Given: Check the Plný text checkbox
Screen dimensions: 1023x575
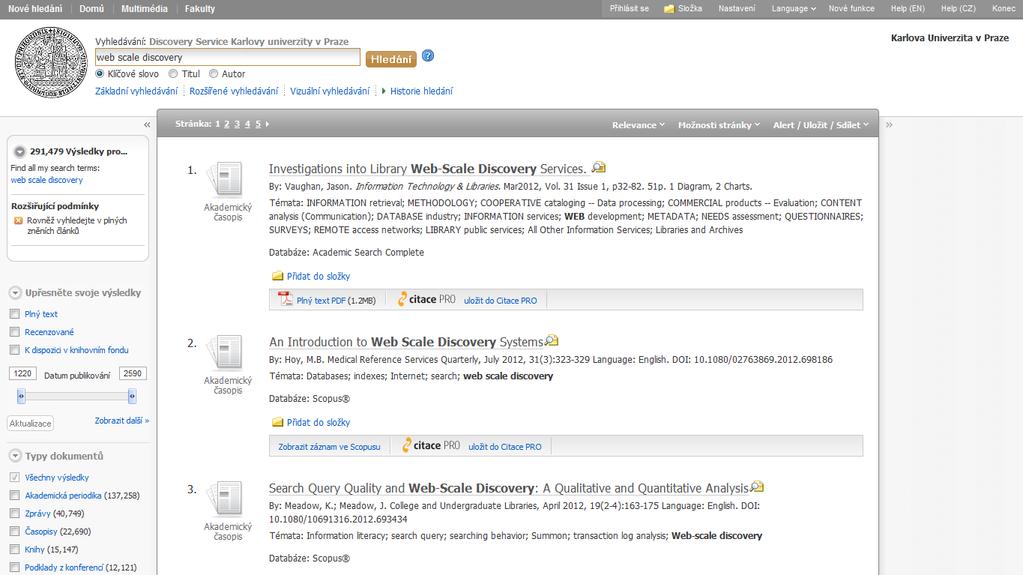Looking at the screenshot, I should point(14,314).
